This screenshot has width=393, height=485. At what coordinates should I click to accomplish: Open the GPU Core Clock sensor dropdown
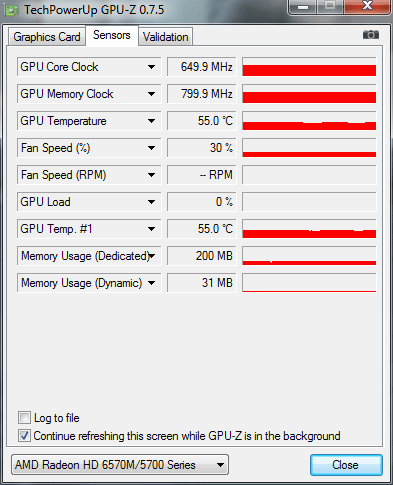tap(151, 67)
